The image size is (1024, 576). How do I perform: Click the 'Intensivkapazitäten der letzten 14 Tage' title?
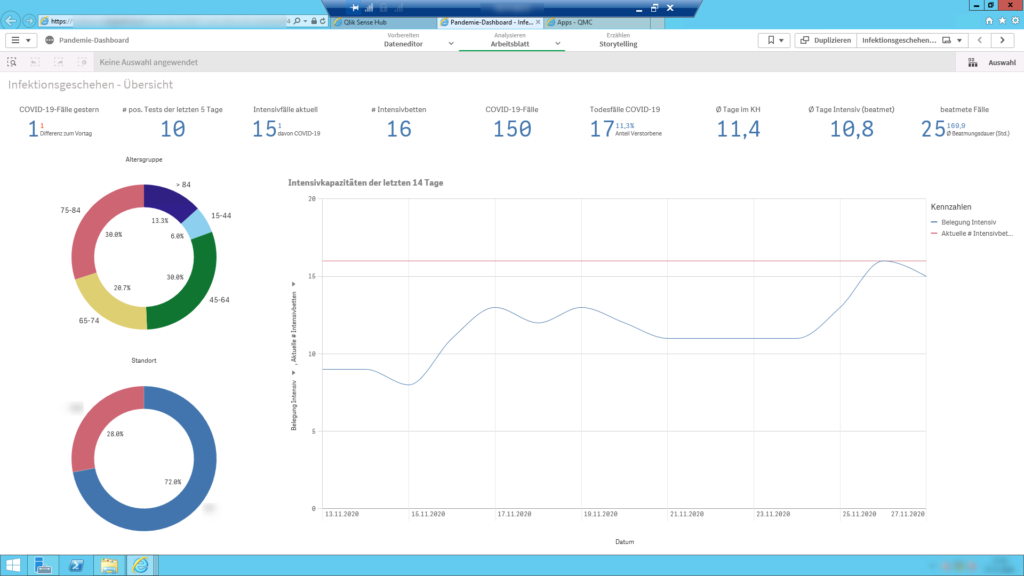(366, 183)
